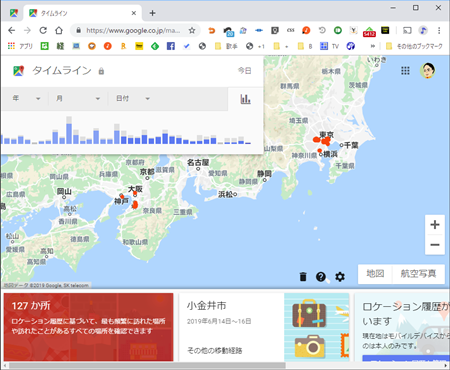Toggle the bar chart icon in timeline

[245, 99]
